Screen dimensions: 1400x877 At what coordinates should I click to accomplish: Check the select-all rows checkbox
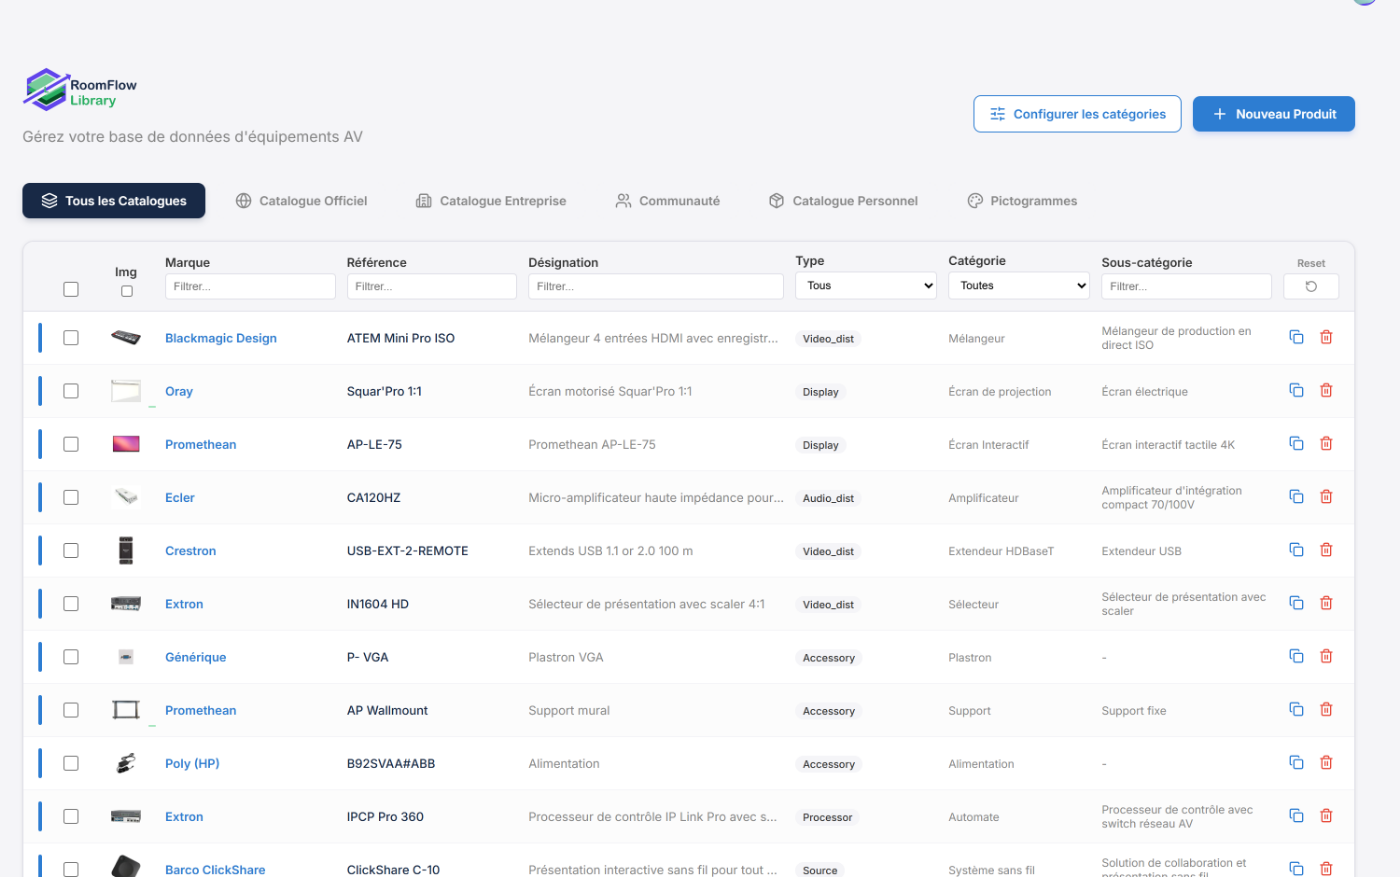click(x=71, y=289)
